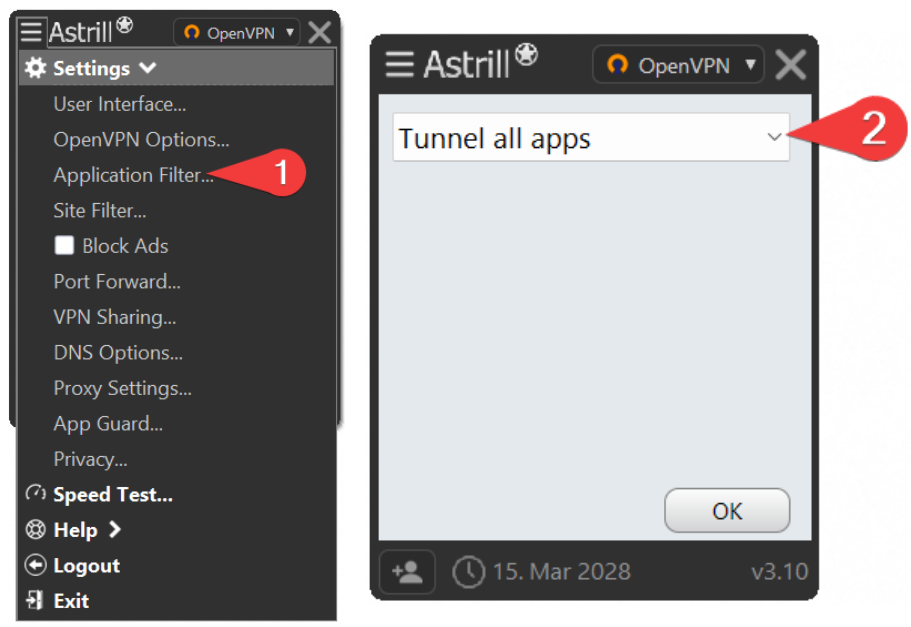Enable the Block Ads checkbox
The height and width of the screenshot is (627, 911).
64,245
